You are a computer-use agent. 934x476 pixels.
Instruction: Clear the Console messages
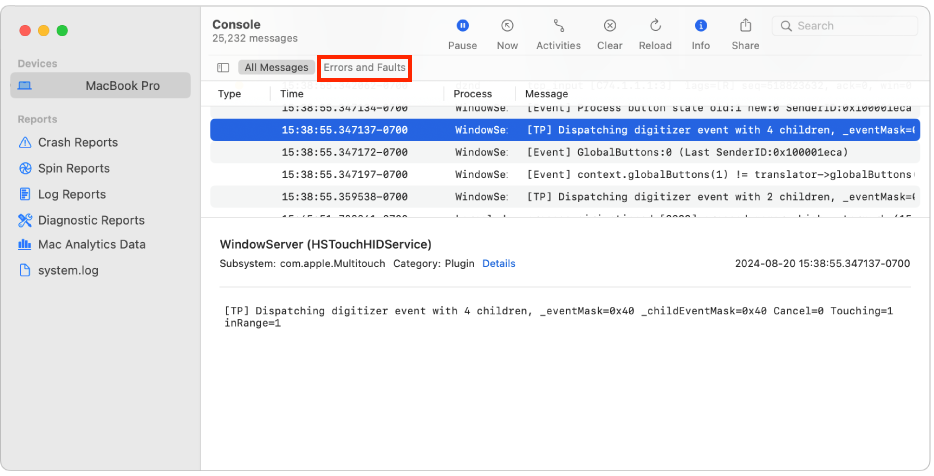pos(609,34)
